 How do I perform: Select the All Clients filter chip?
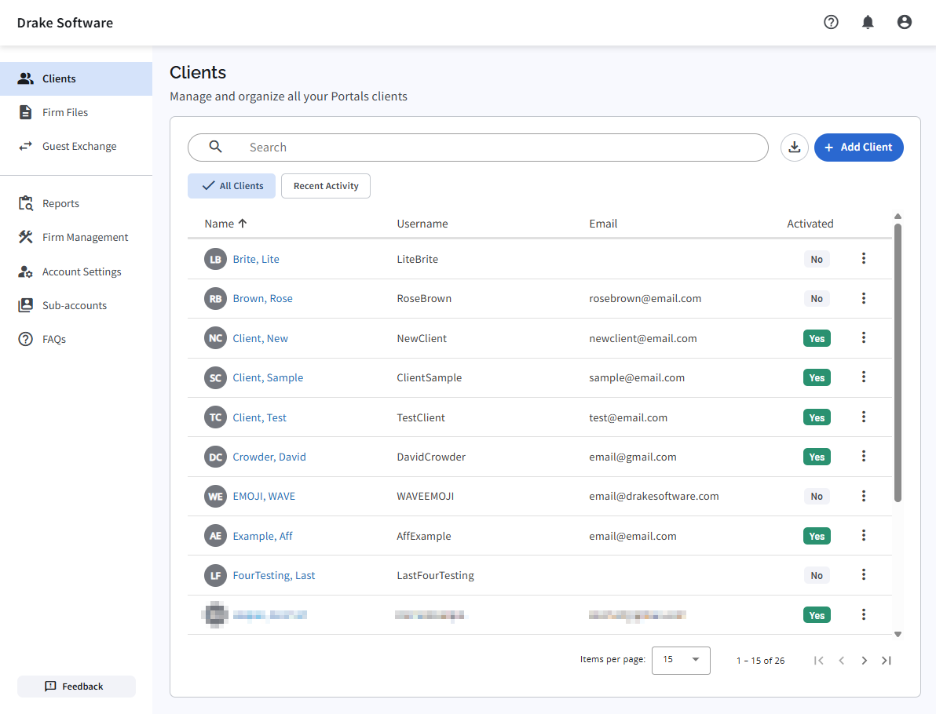[x=232, y=186]
